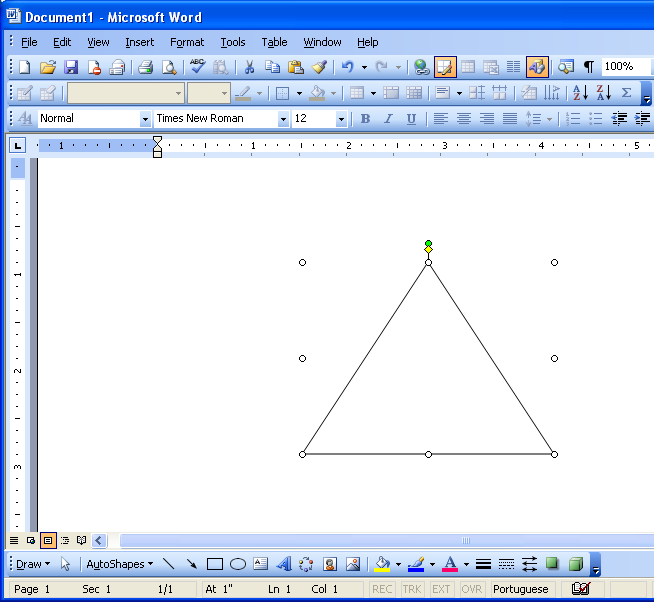
Task: Switch to Print Layout view button
Action: click(48, 541)
